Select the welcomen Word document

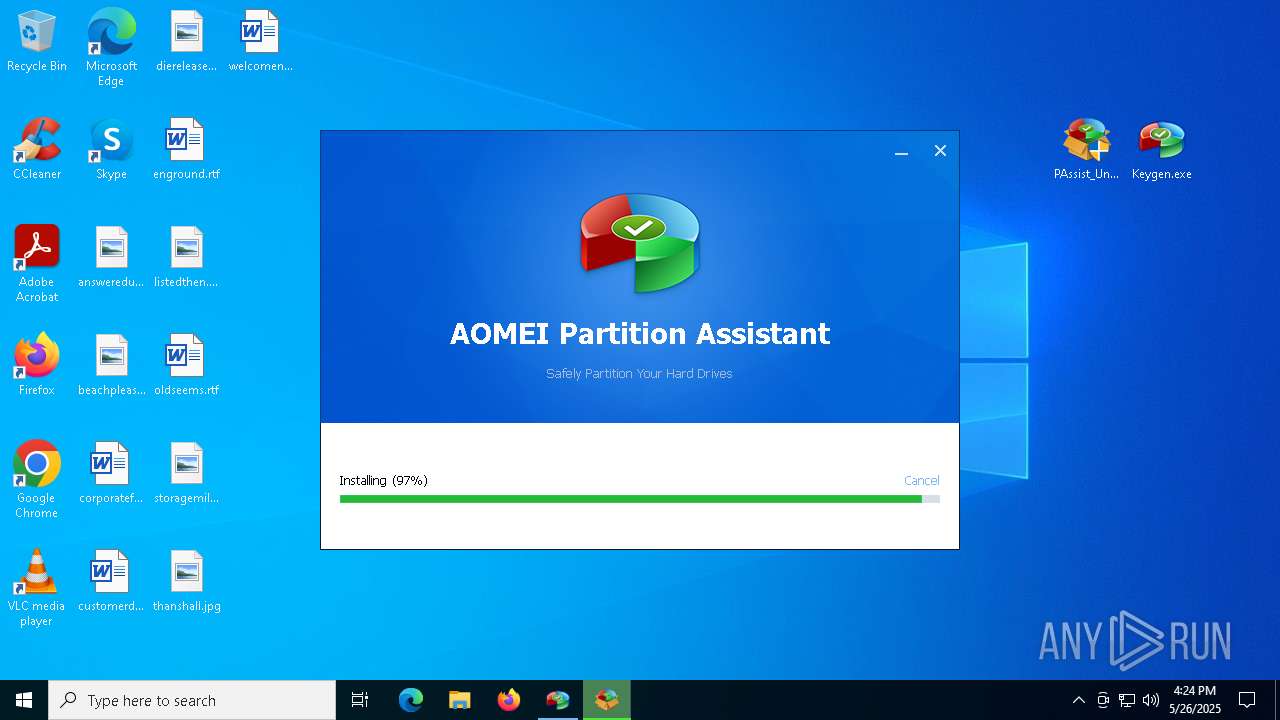pyautogui.click(x=260, y=42)
